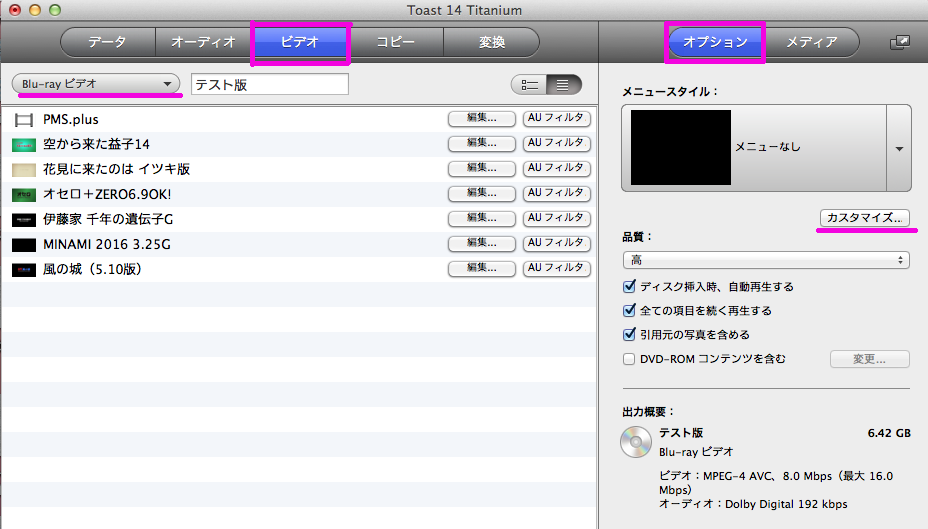
Task: Switch to the オーディオ tab
Action: (203, 42)
